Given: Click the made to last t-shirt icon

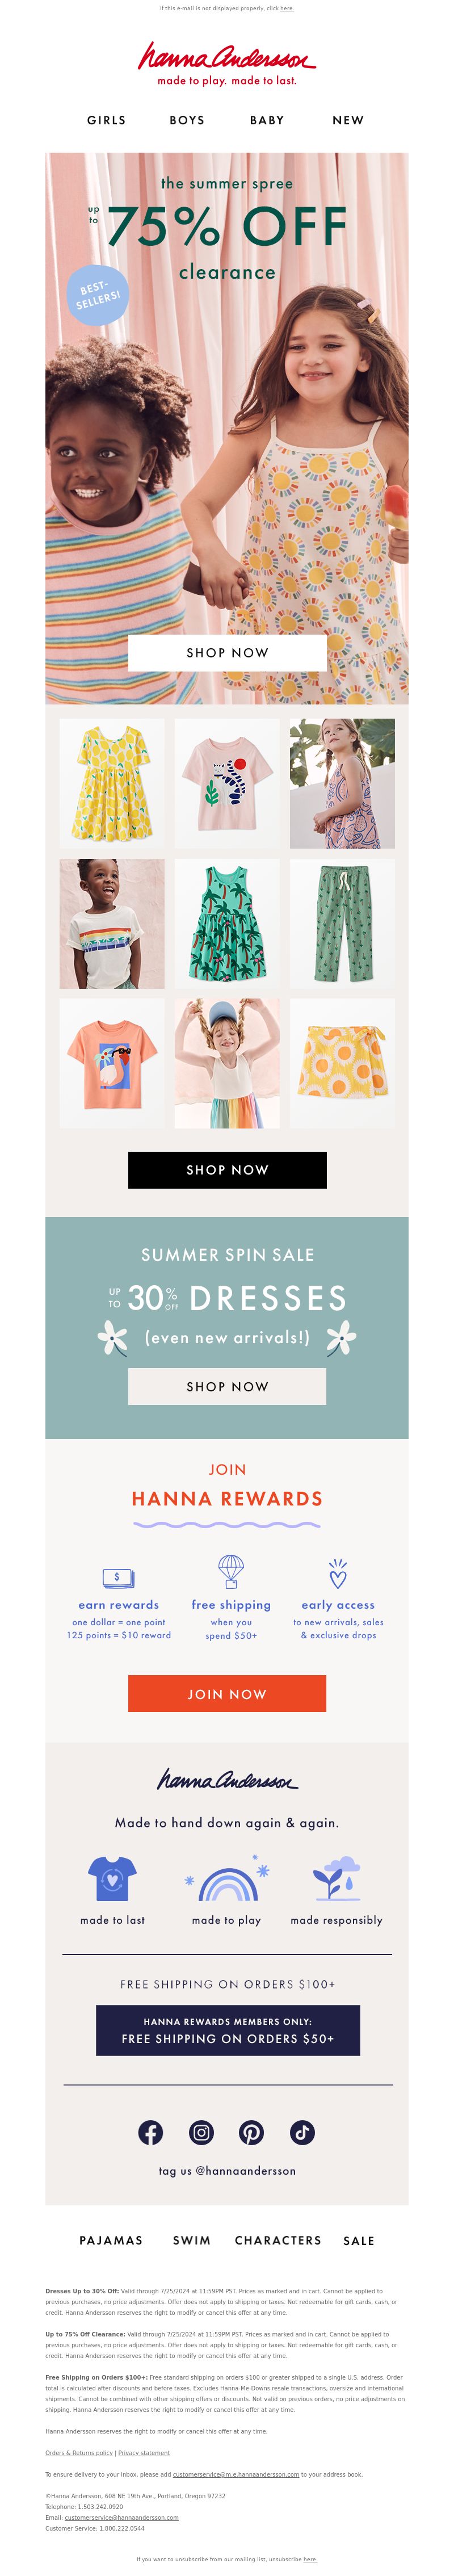Looking at the screenshot, I should tap(112, 1878).
